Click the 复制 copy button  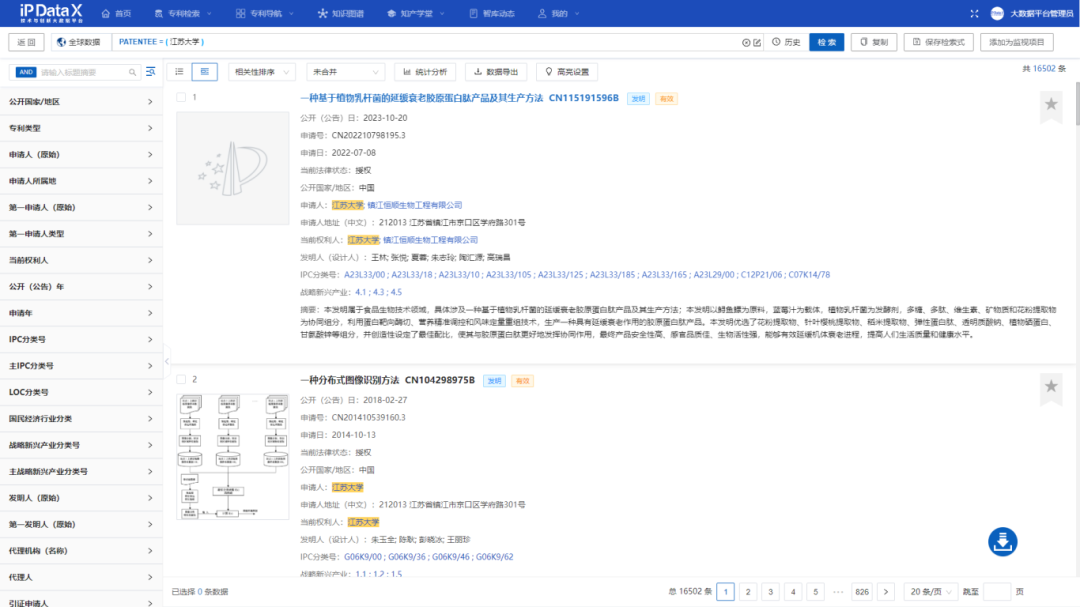[x=873, y=42]
